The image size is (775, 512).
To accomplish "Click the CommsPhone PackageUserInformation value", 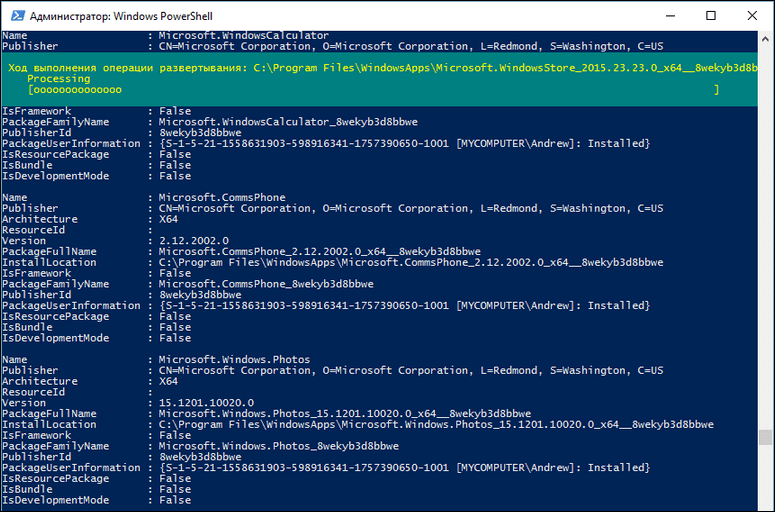I will (404, 306).
